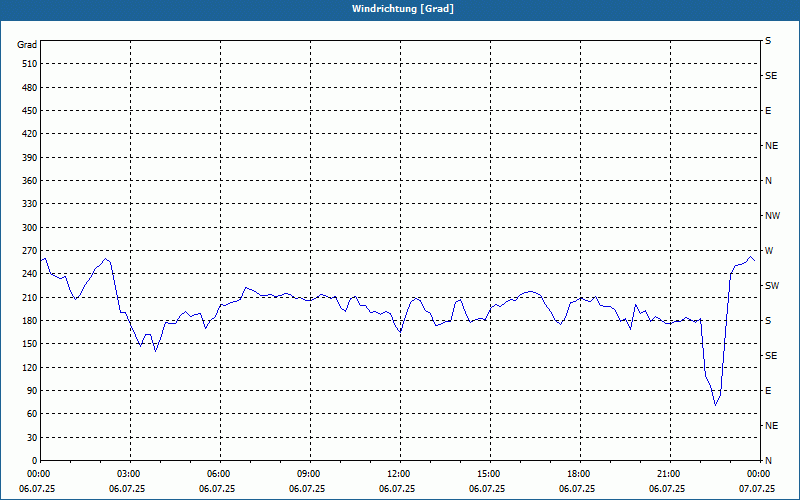
Task: Select SE compass label beside the 480 gridline
Action: coord(771,76)
